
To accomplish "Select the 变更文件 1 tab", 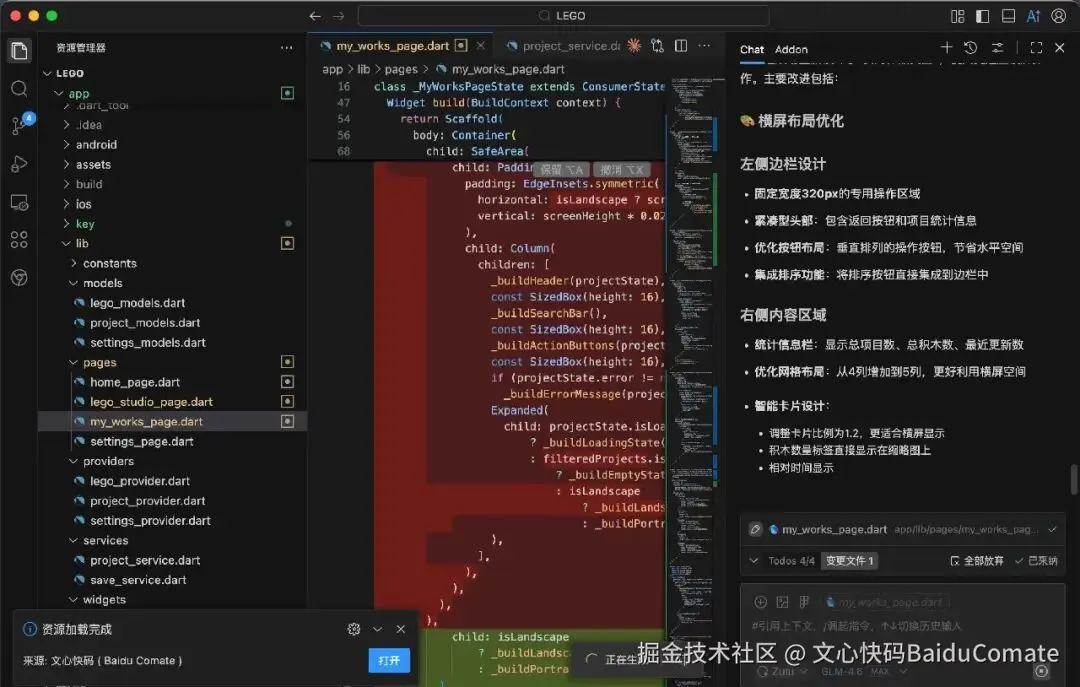I will 849,561.
